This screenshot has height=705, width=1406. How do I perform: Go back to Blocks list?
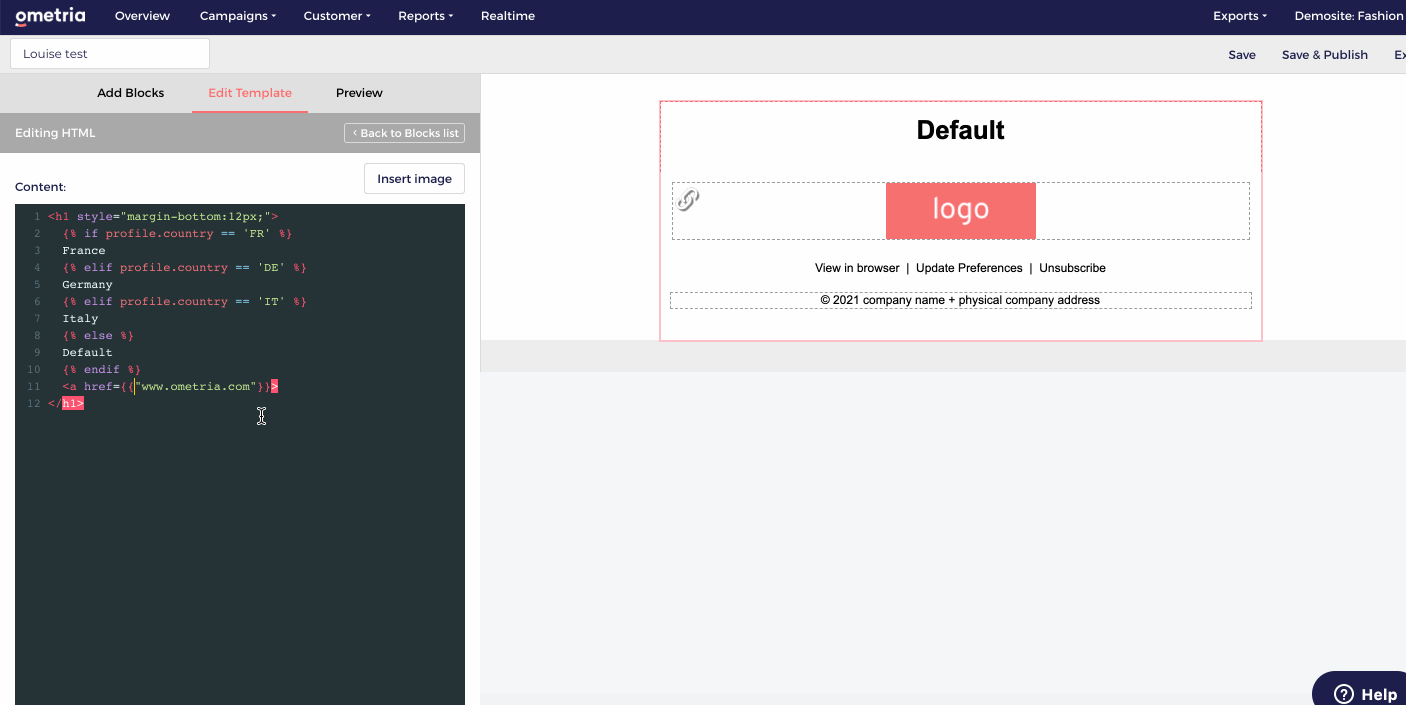(x=405, y=133)
